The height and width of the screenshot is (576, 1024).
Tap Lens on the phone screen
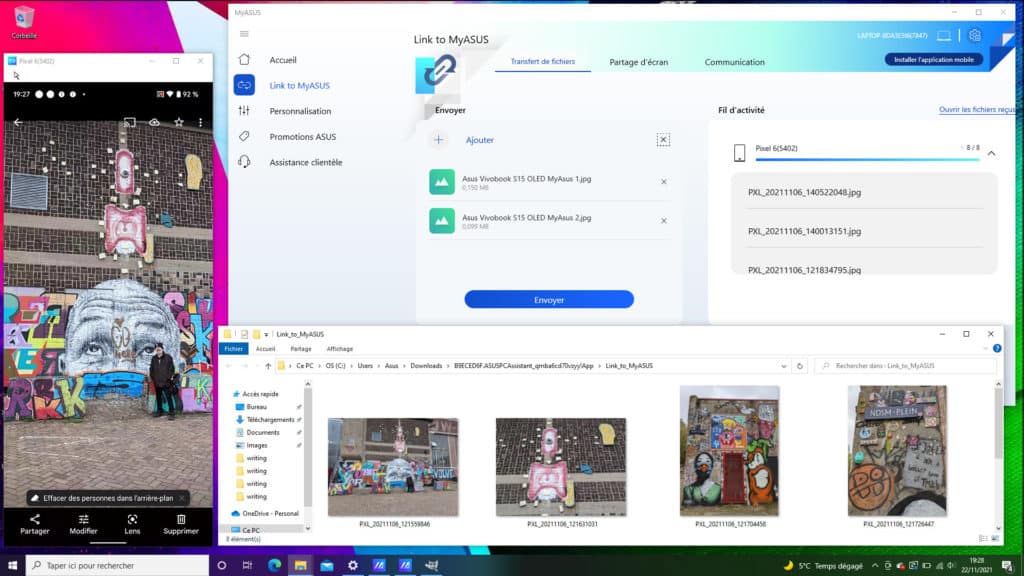coord(133,524)
